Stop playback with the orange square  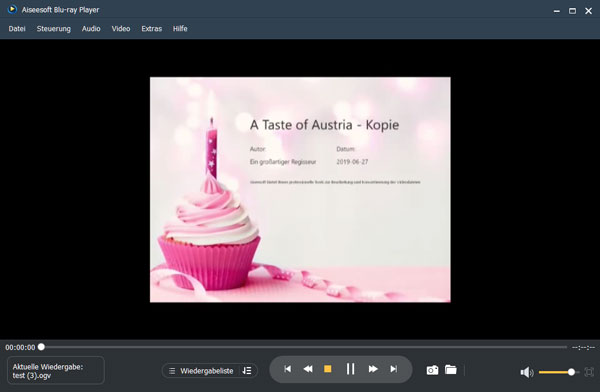pos(328,369)
